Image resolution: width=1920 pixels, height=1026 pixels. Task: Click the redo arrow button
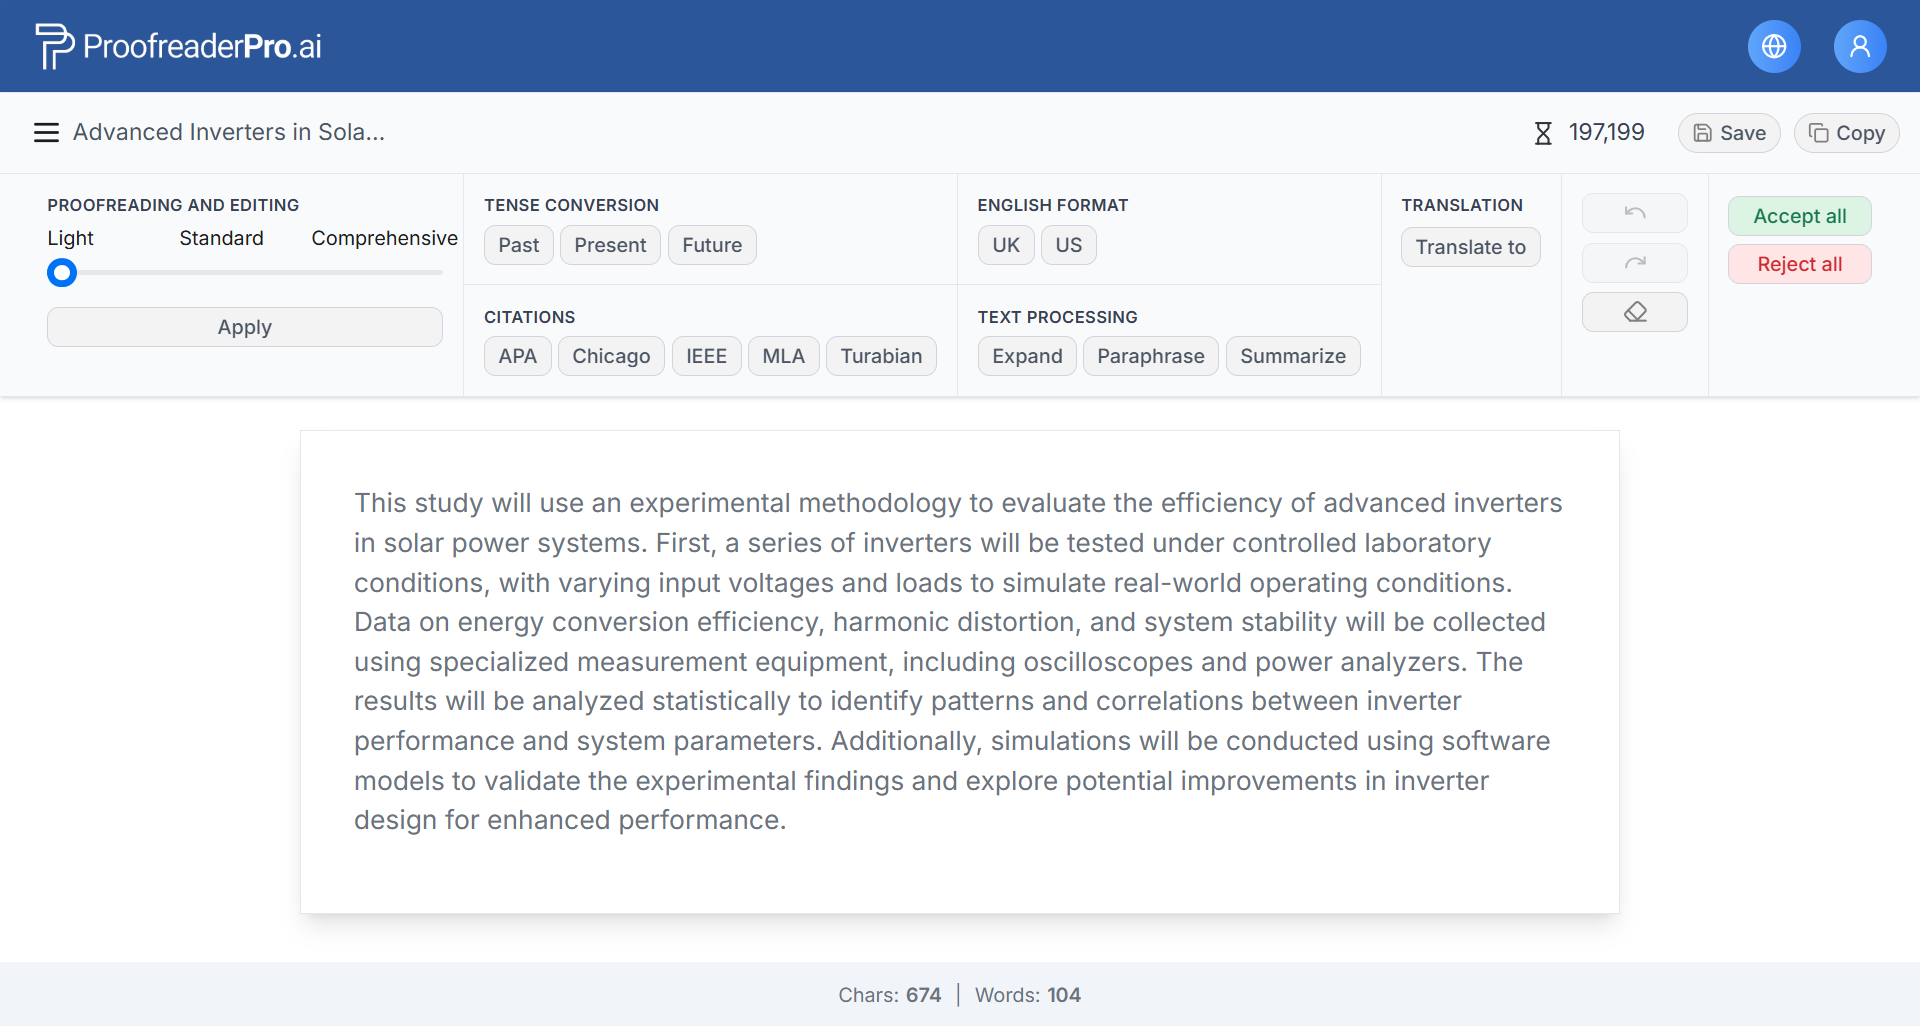point(1634,263)
